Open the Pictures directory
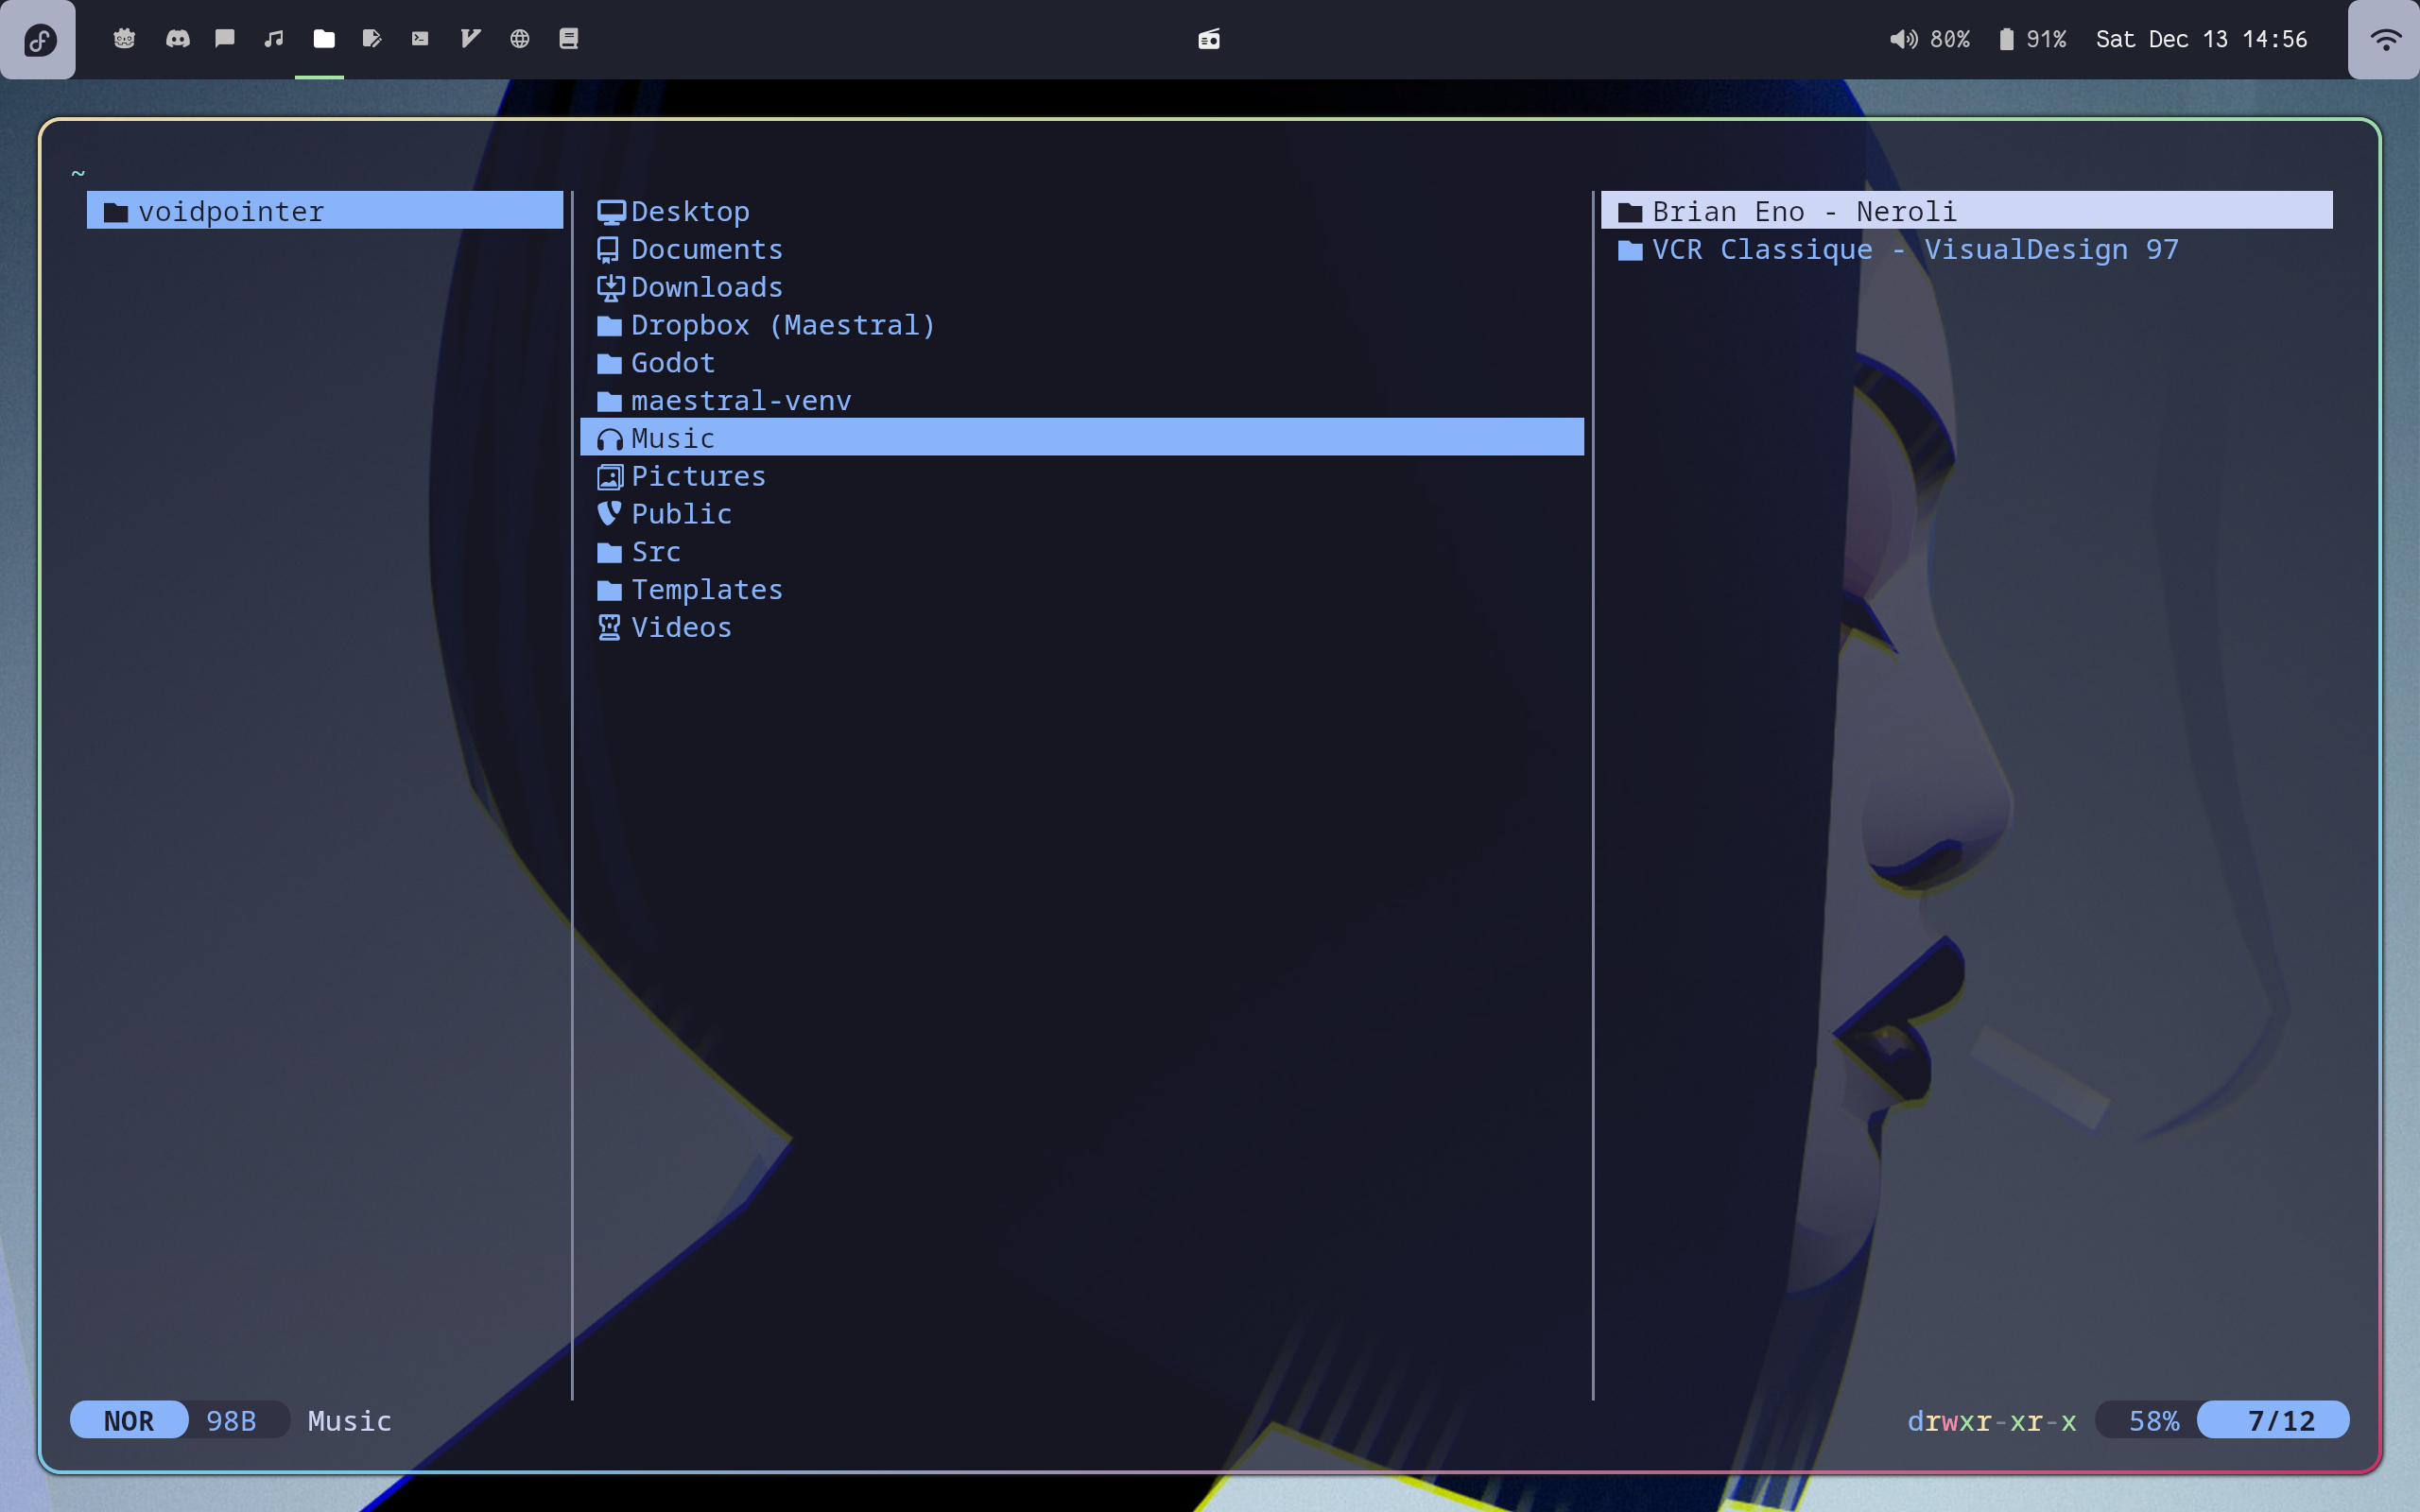 [698, 477]
